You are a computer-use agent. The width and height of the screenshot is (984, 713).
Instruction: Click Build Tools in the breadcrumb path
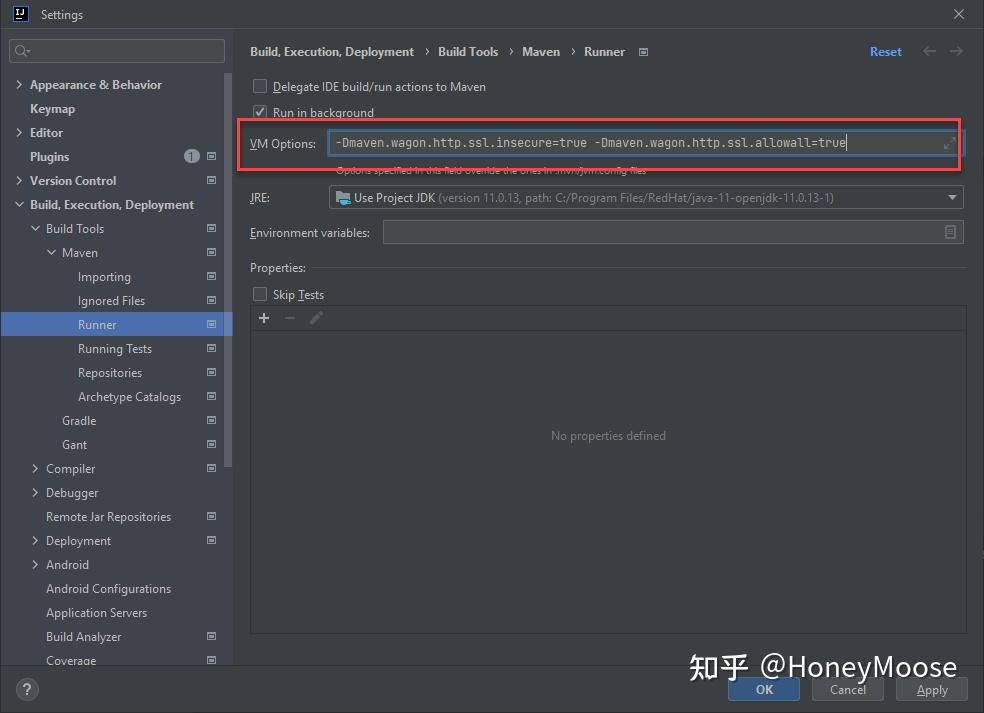pos(468,51)
